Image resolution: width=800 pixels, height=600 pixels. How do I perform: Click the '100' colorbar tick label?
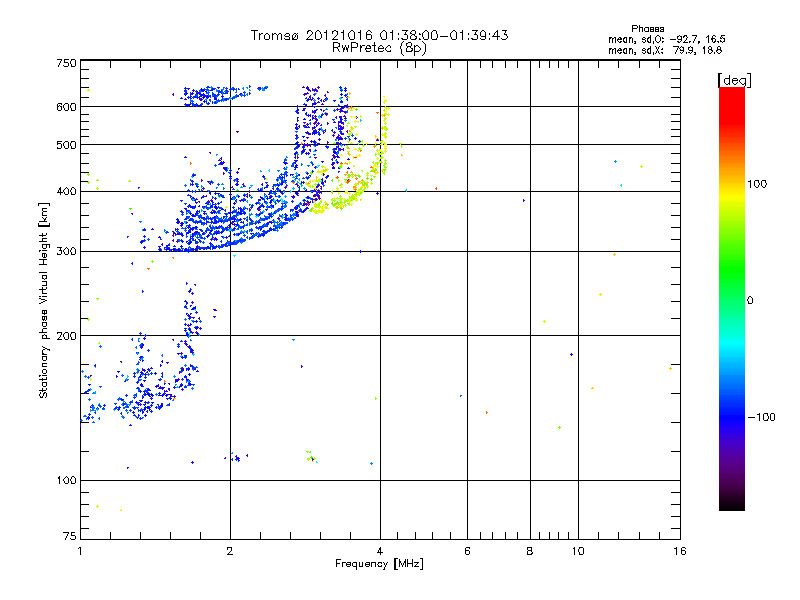[x=757, y=184]
